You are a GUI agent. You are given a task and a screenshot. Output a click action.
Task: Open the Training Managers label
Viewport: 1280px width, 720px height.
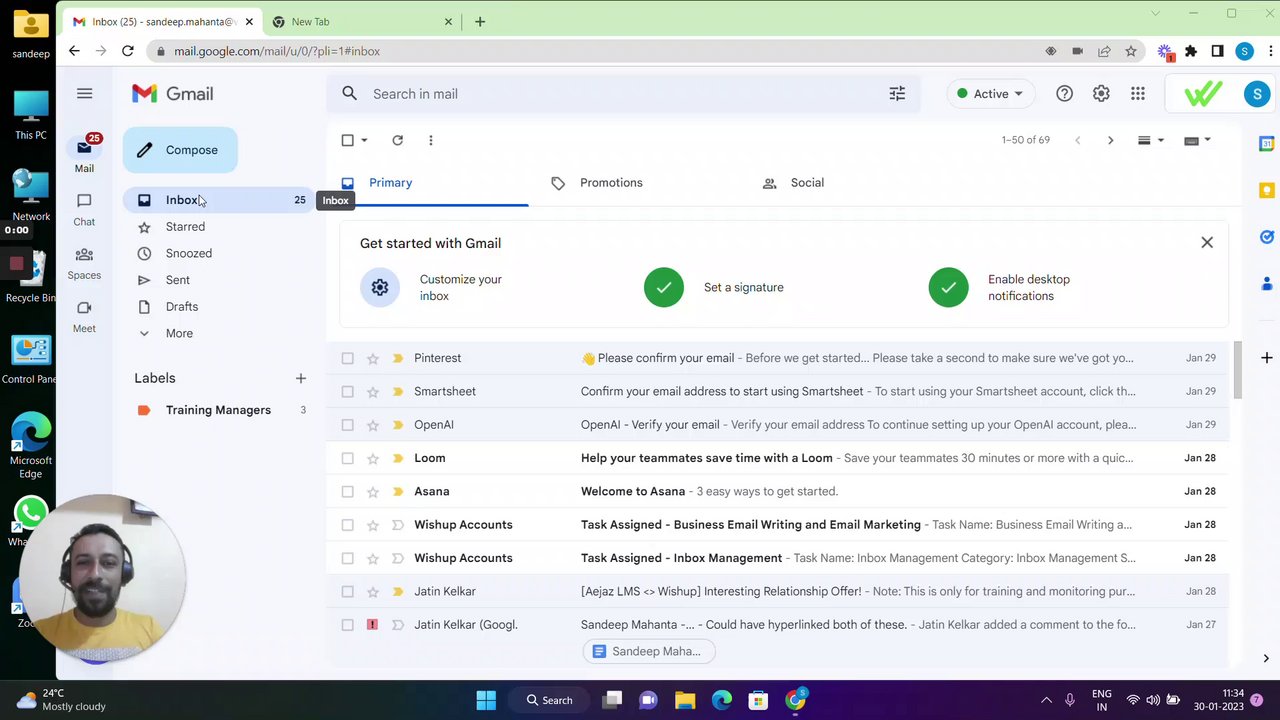(x=218, y=410)
